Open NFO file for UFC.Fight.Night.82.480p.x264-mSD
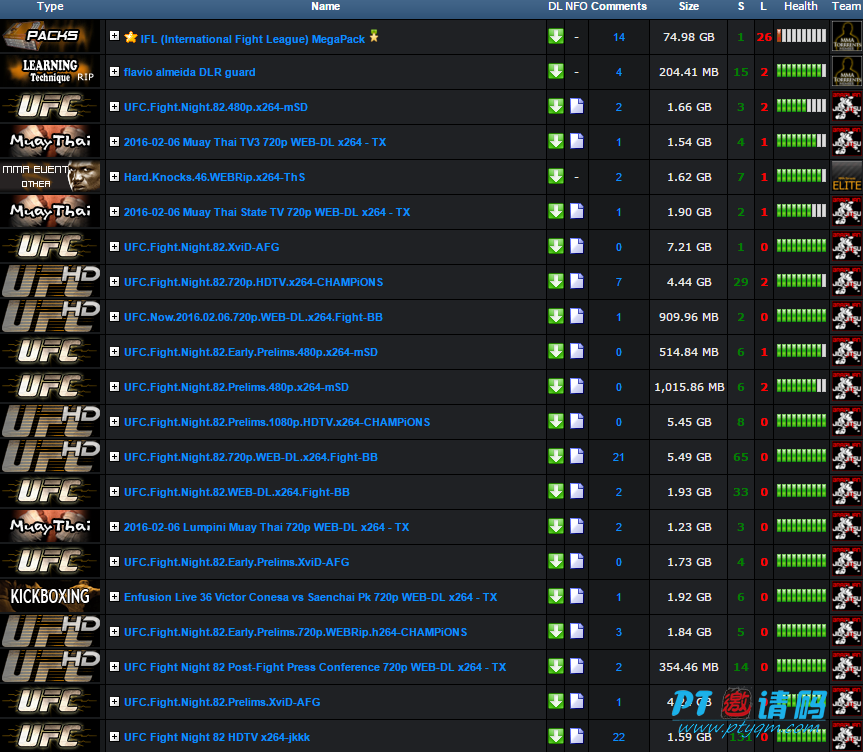 (576, 106)
